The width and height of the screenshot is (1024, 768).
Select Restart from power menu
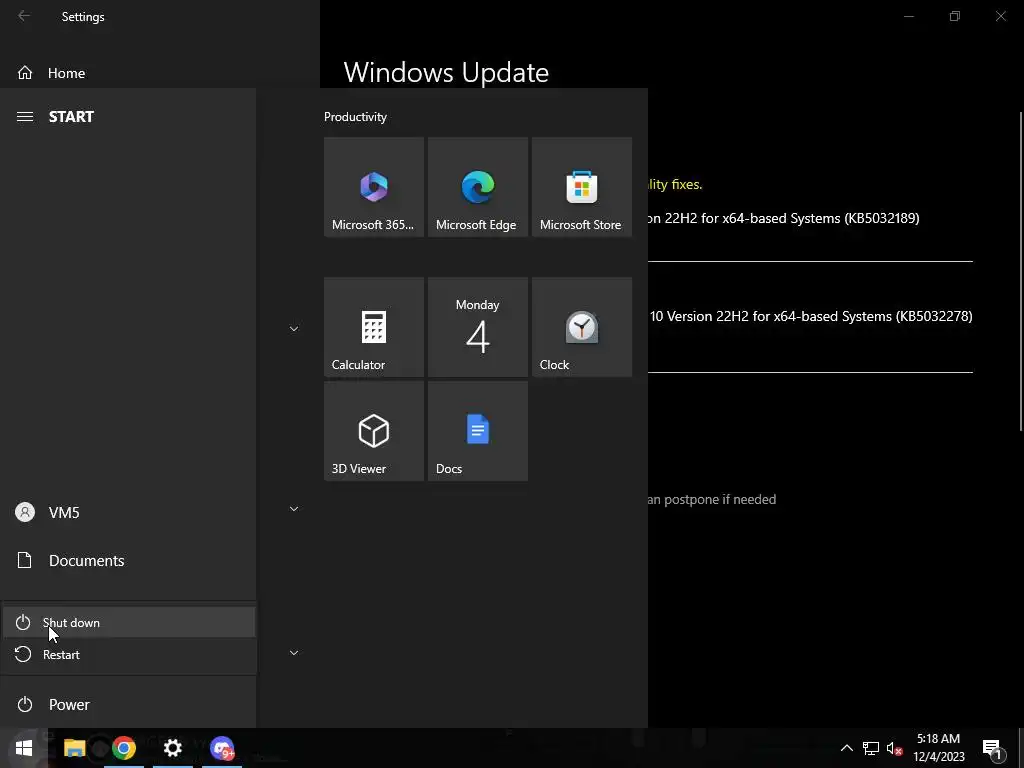pyautogui.click(x=129, y=654)
